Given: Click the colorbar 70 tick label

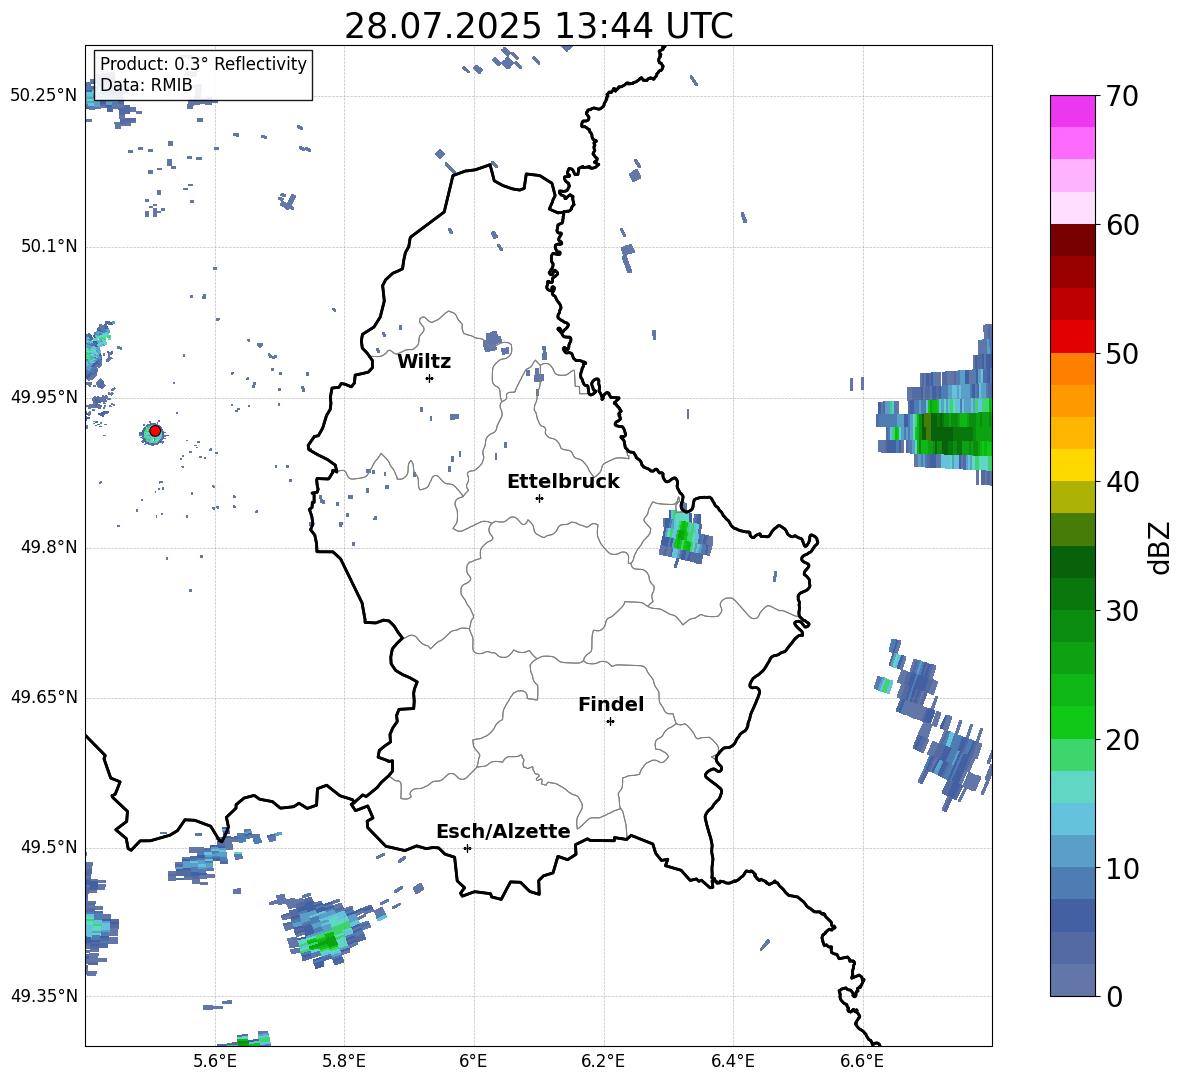Looking at the screenshot, I should pos(1122,96).
